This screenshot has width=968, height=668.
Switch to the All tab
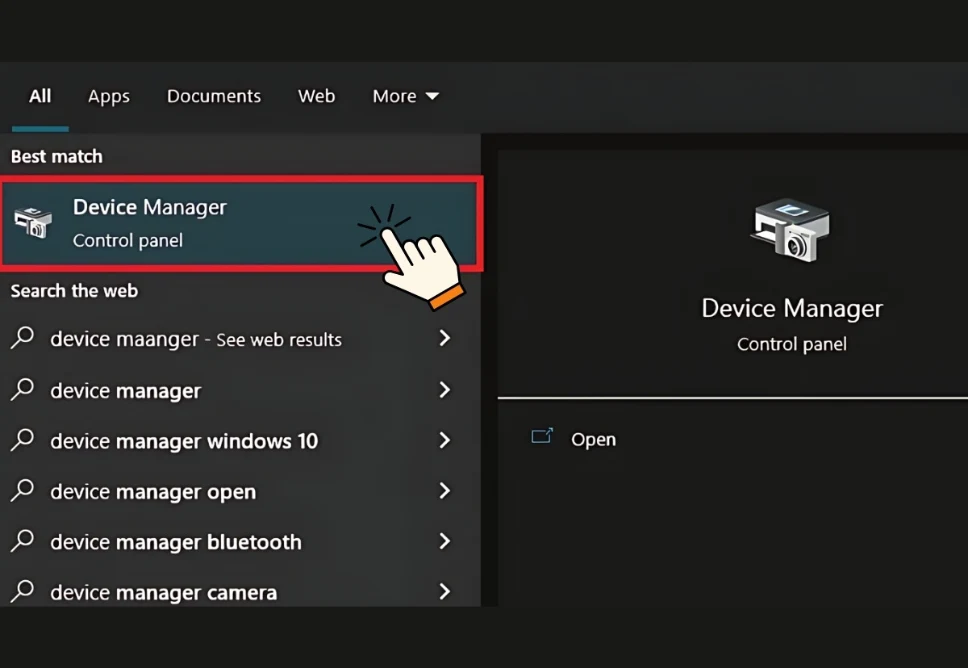click(x=40, y=96)
